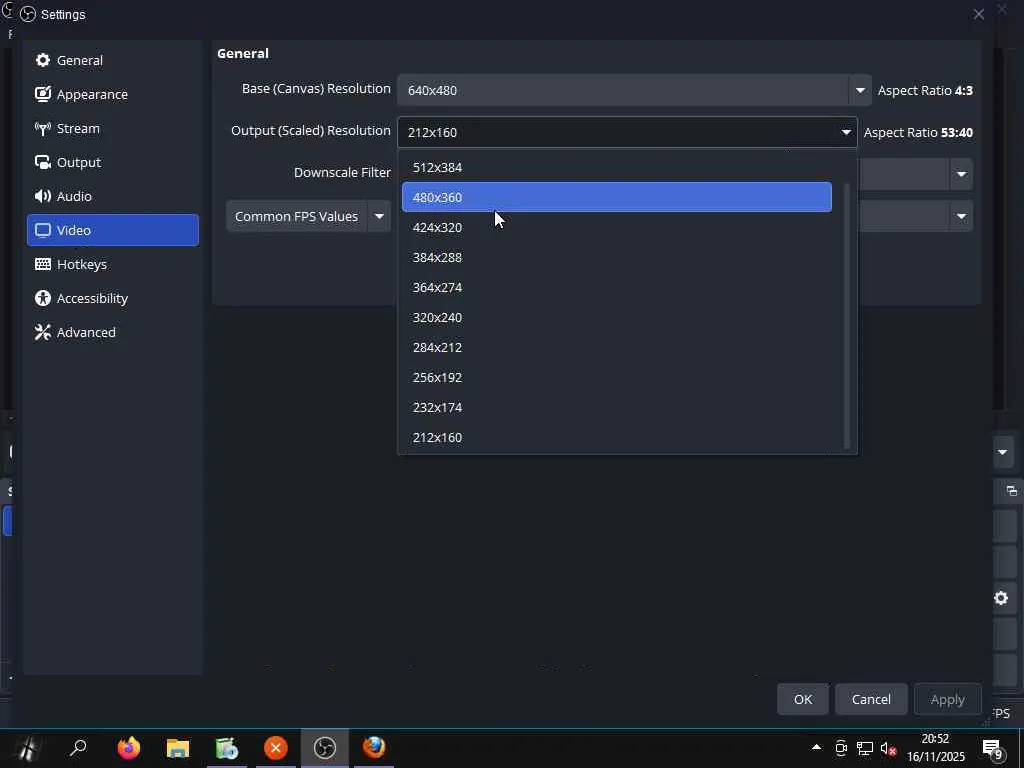Click the resolution list scrollbar
The height and width of the screenshot is (768, 1024).
[x=847, y=316]
